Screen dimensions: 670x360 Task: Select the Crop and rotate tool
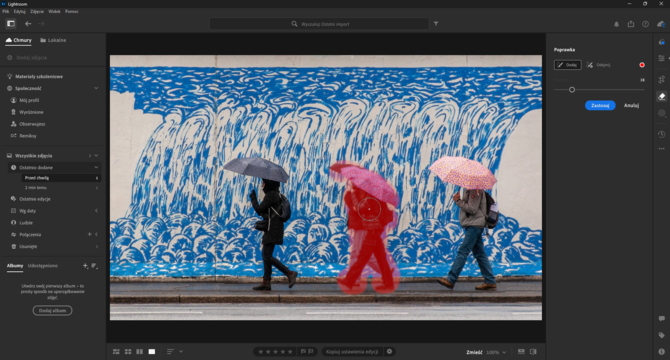click(x=661, y=79)
